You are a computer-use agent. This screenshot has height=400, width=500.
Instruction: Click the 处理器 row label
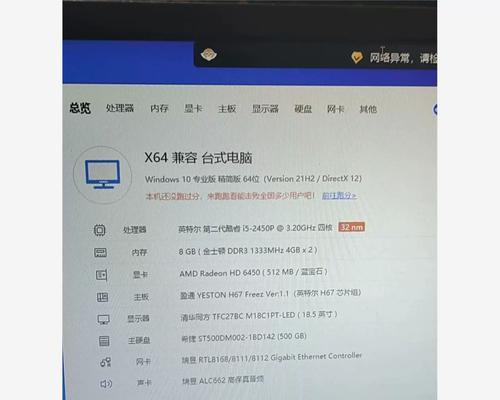(135, 230)
